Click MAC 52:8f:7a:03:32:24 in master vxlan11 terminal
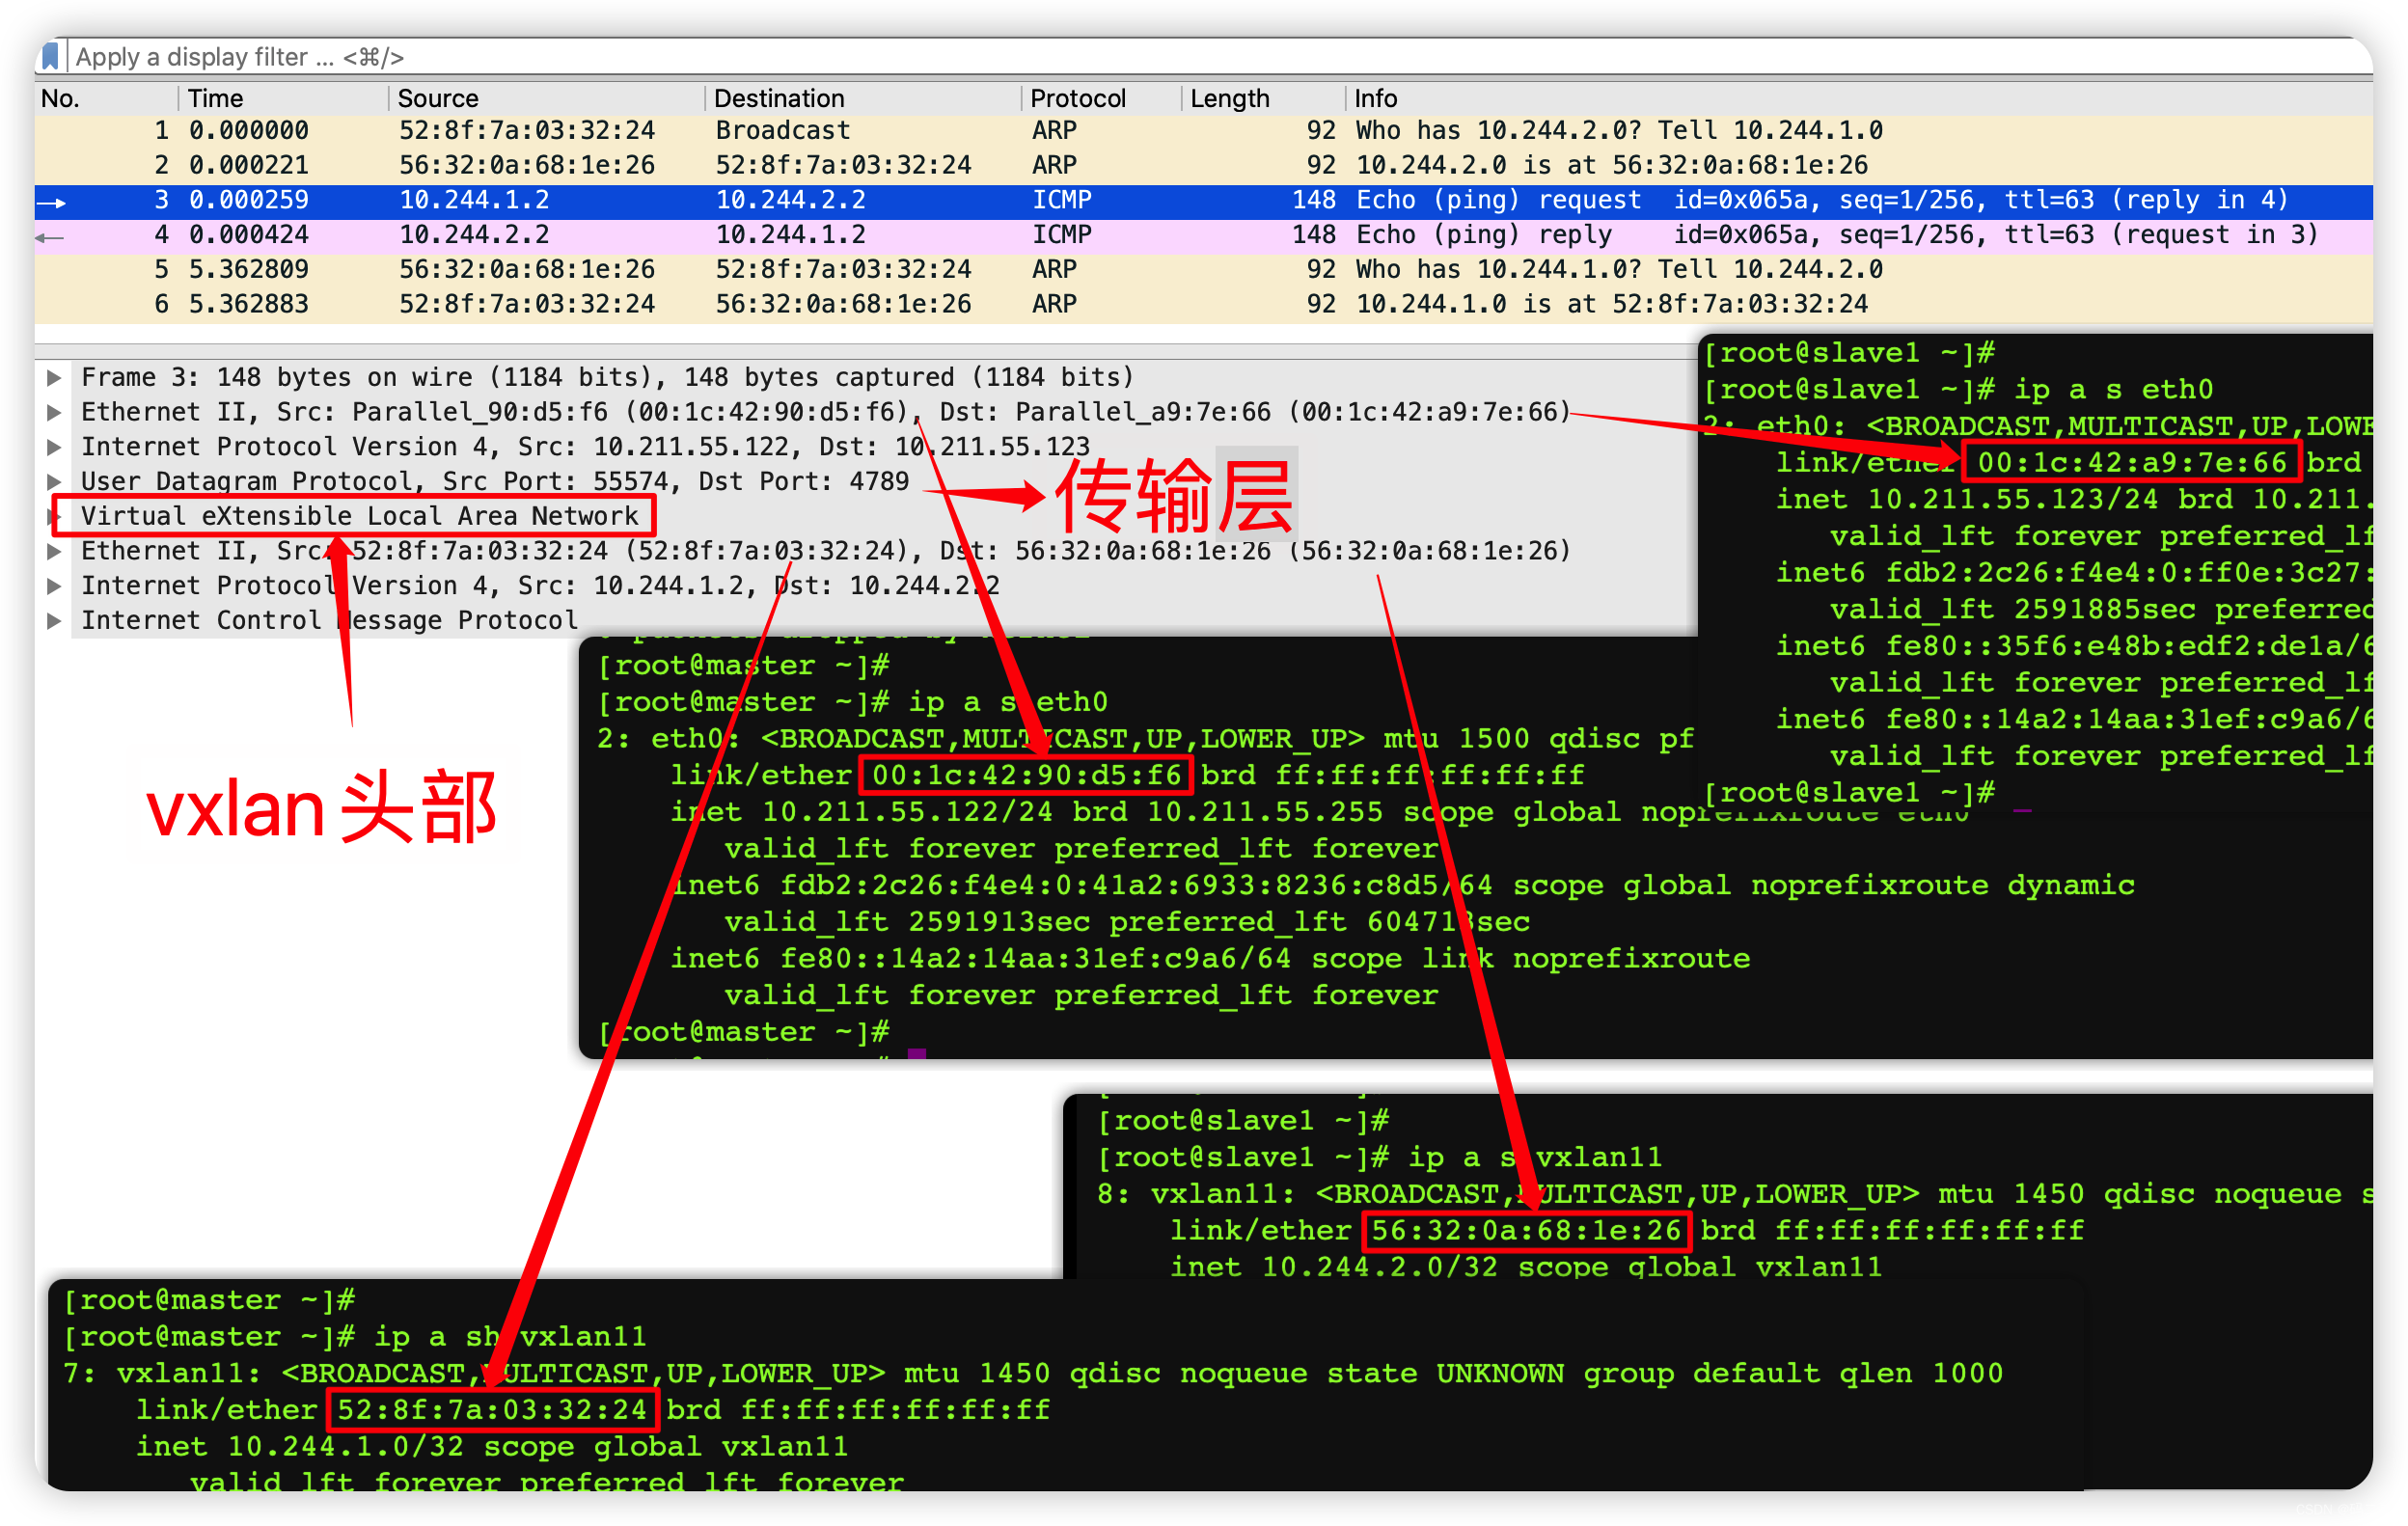This screenshot has width=2408, height=1526. pyautogui.click(x=492, y=1409)
